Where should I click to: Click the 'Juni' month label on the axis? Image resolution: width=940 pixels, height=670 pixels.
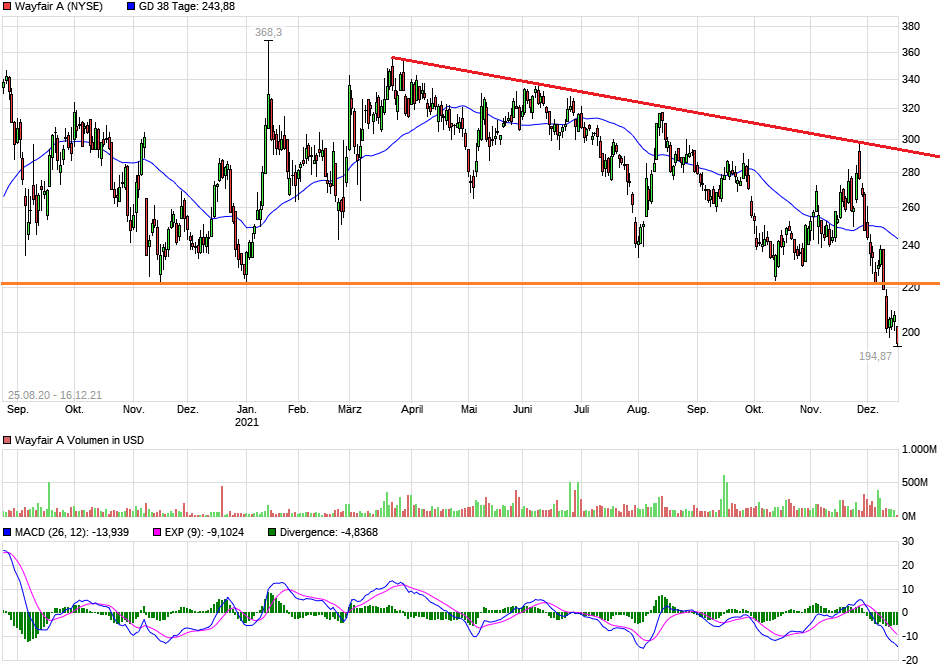[523, 410]
